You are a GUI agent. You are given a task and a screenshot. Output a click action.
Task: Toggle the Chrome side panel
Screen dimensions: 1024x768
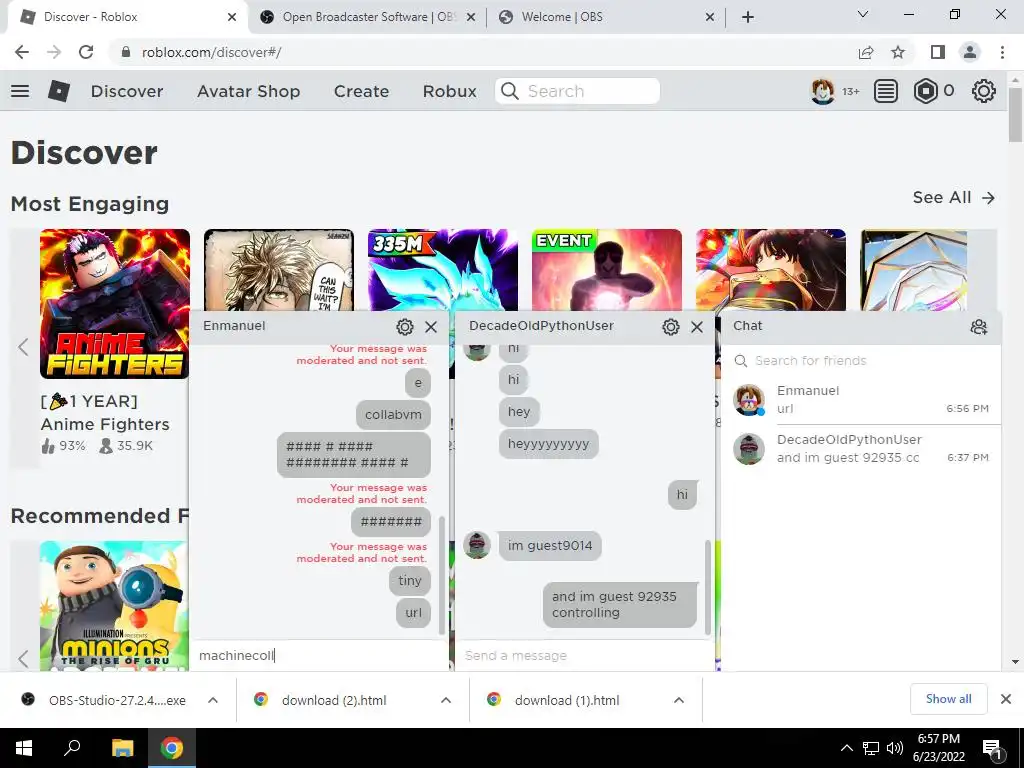(x=938, y=52)
